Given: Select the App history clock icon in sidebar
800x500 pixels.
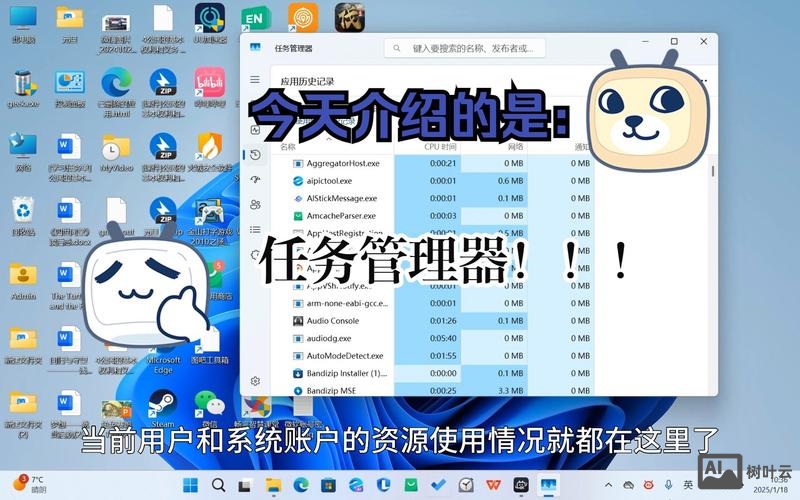Looking at the screenshot, I should pyautogui.click(x=256, y=155).
